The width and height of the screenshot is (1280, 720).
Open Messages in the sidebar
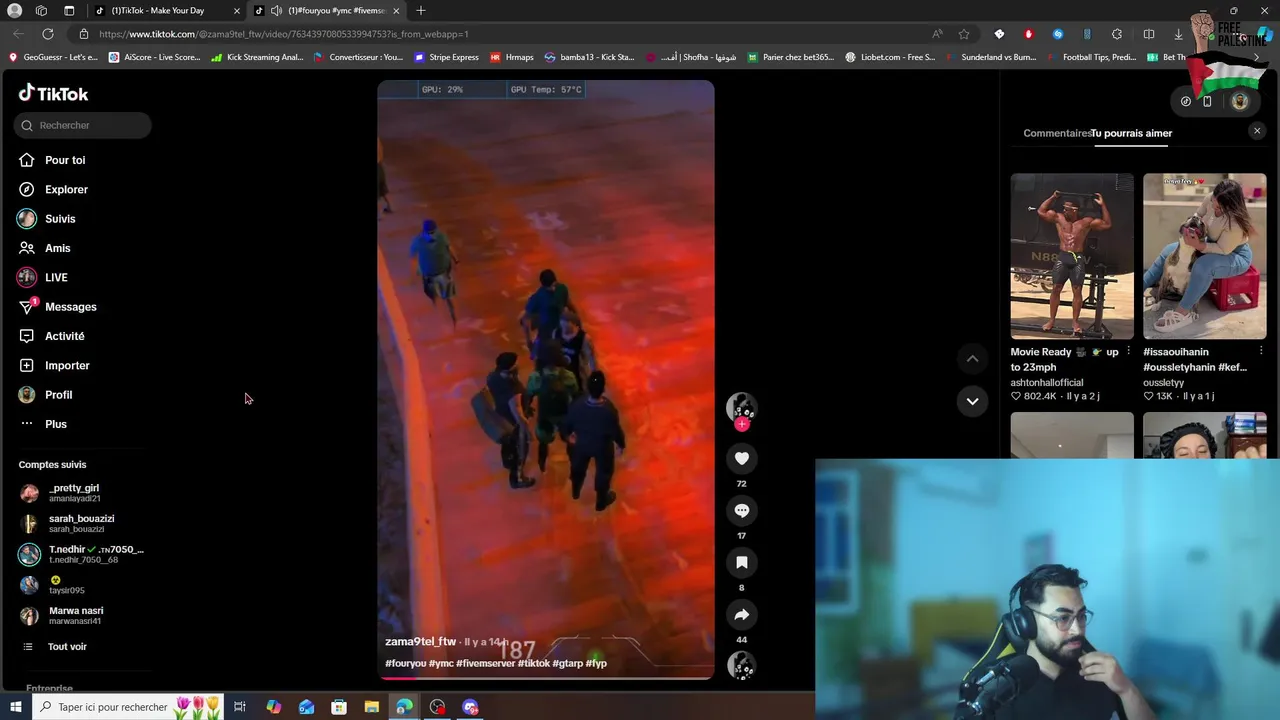tap(70, 307)
